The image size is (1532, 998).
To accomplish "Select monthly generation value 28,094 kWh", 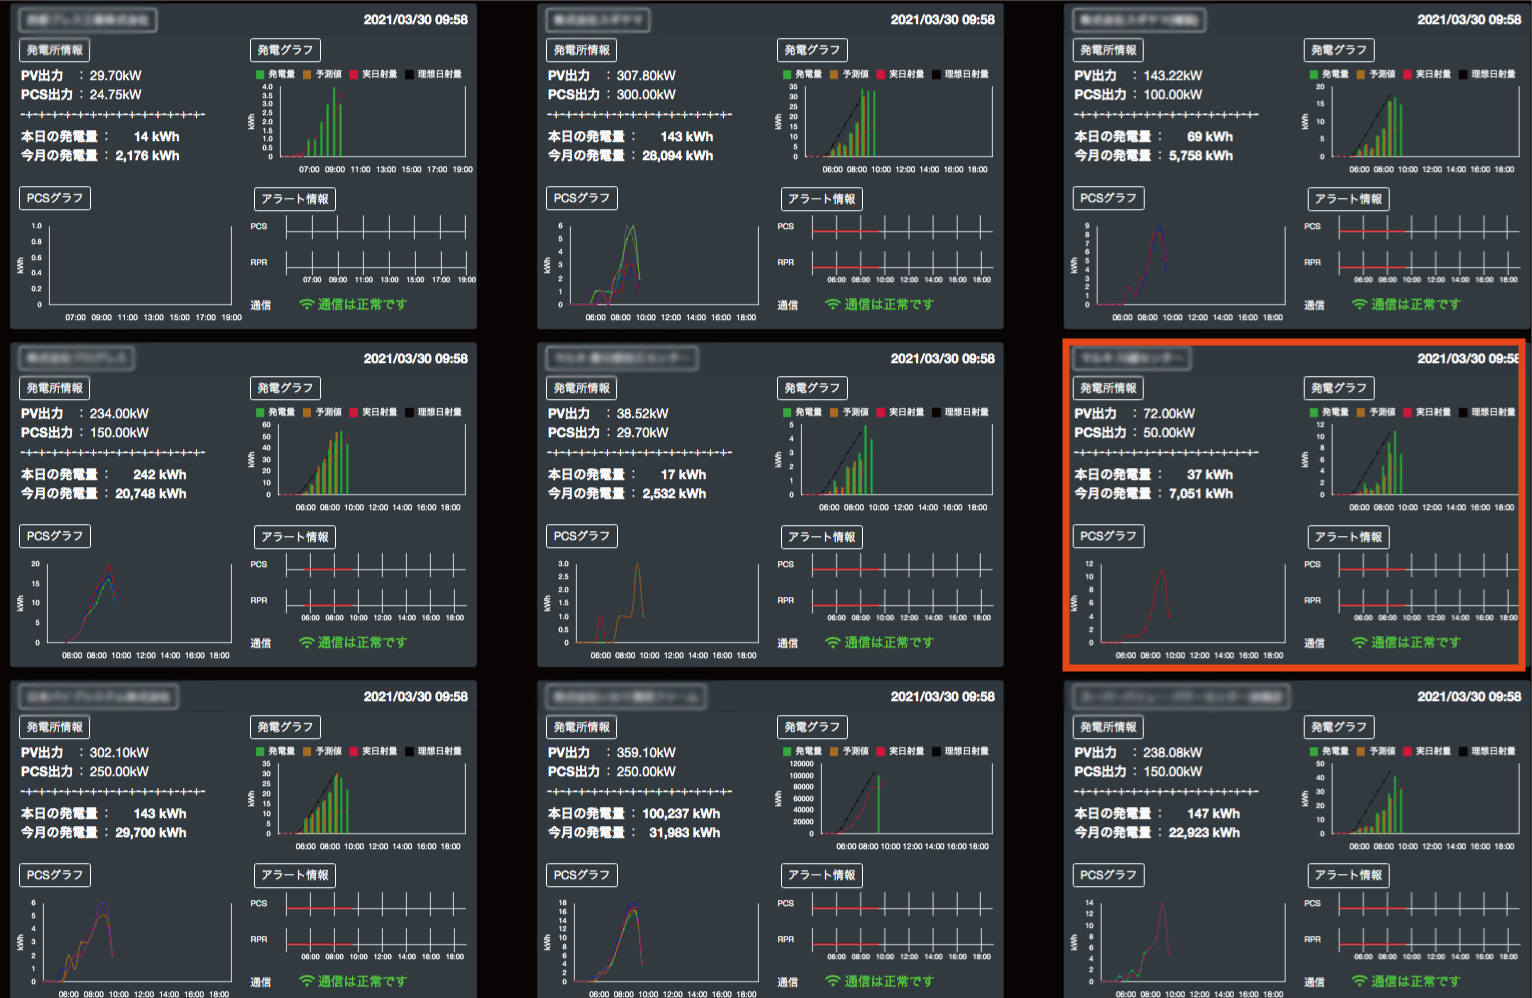I will (678, 156).
